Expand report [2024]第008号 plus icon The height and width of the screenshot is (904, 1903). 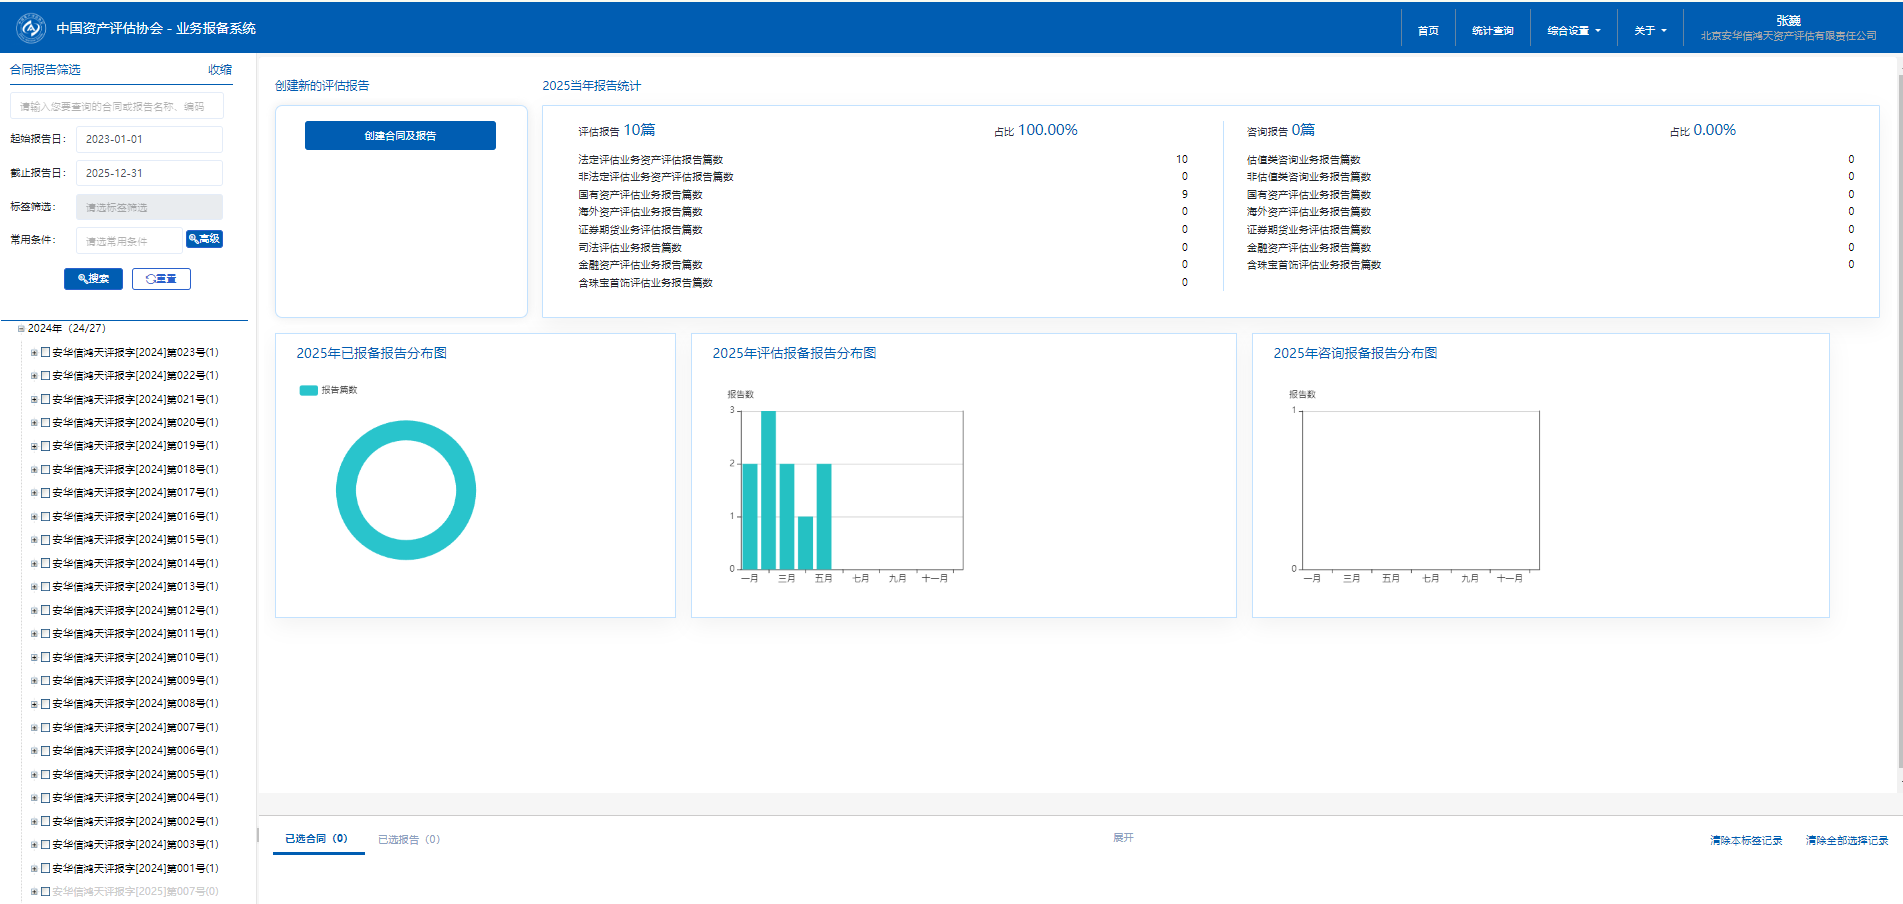[x=34, y=704]
